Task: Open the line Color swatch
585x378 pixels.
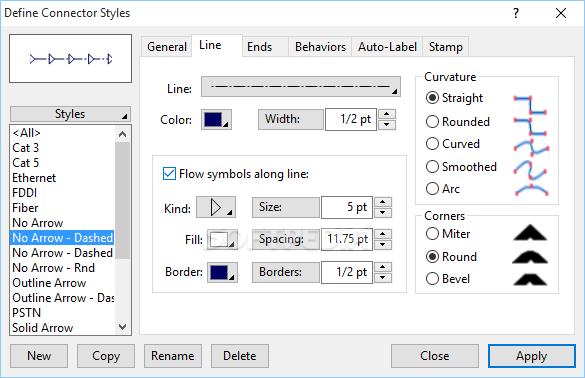Action: pyautogui.click(x=216, y=119)
